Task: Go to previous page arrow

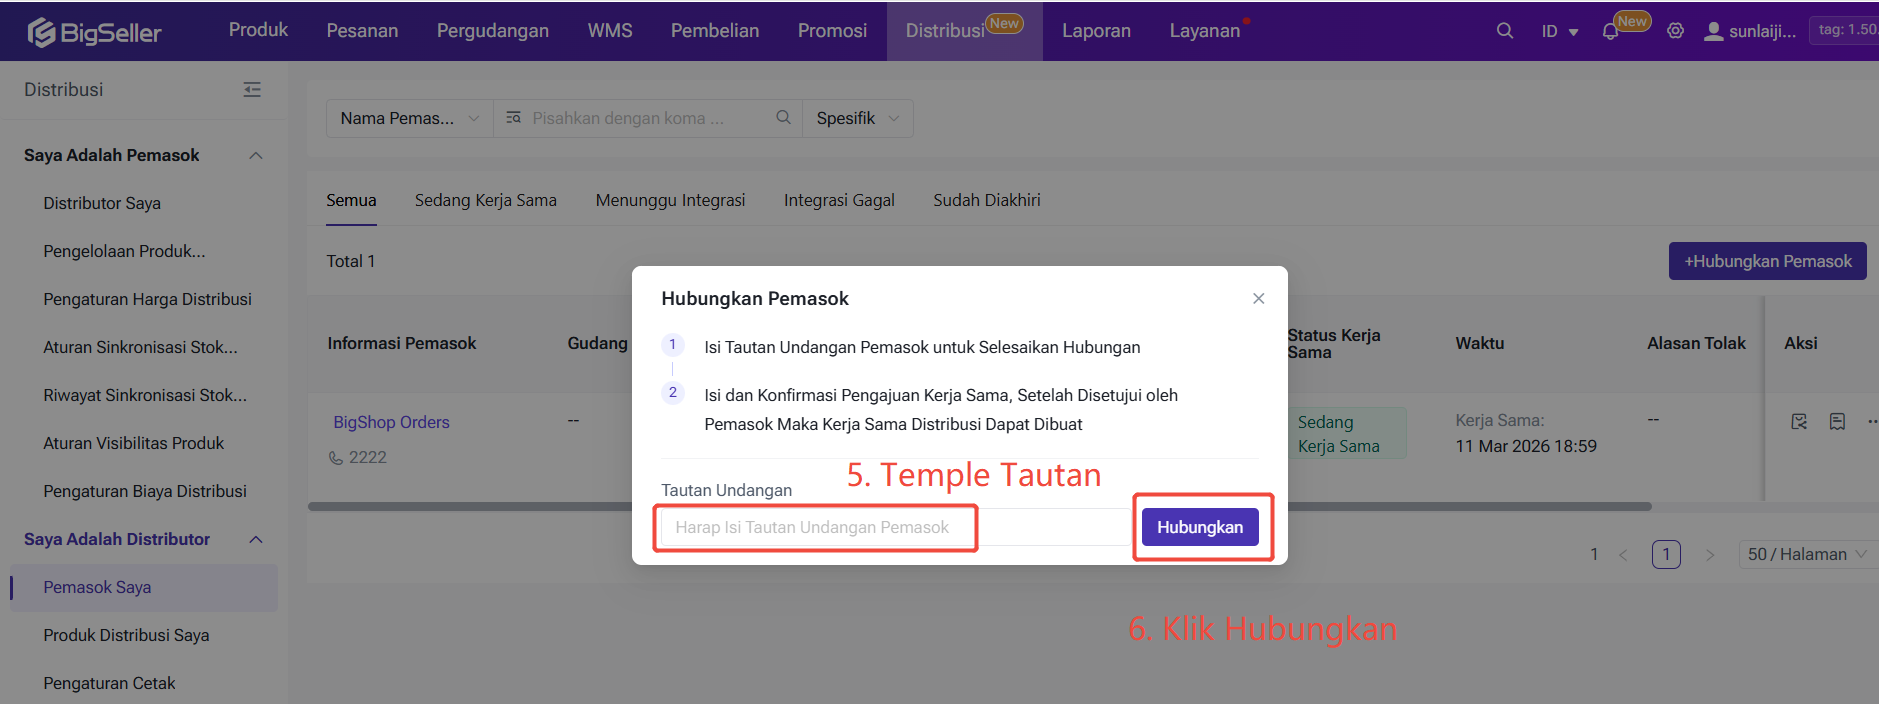Action: click(1623, 554)
